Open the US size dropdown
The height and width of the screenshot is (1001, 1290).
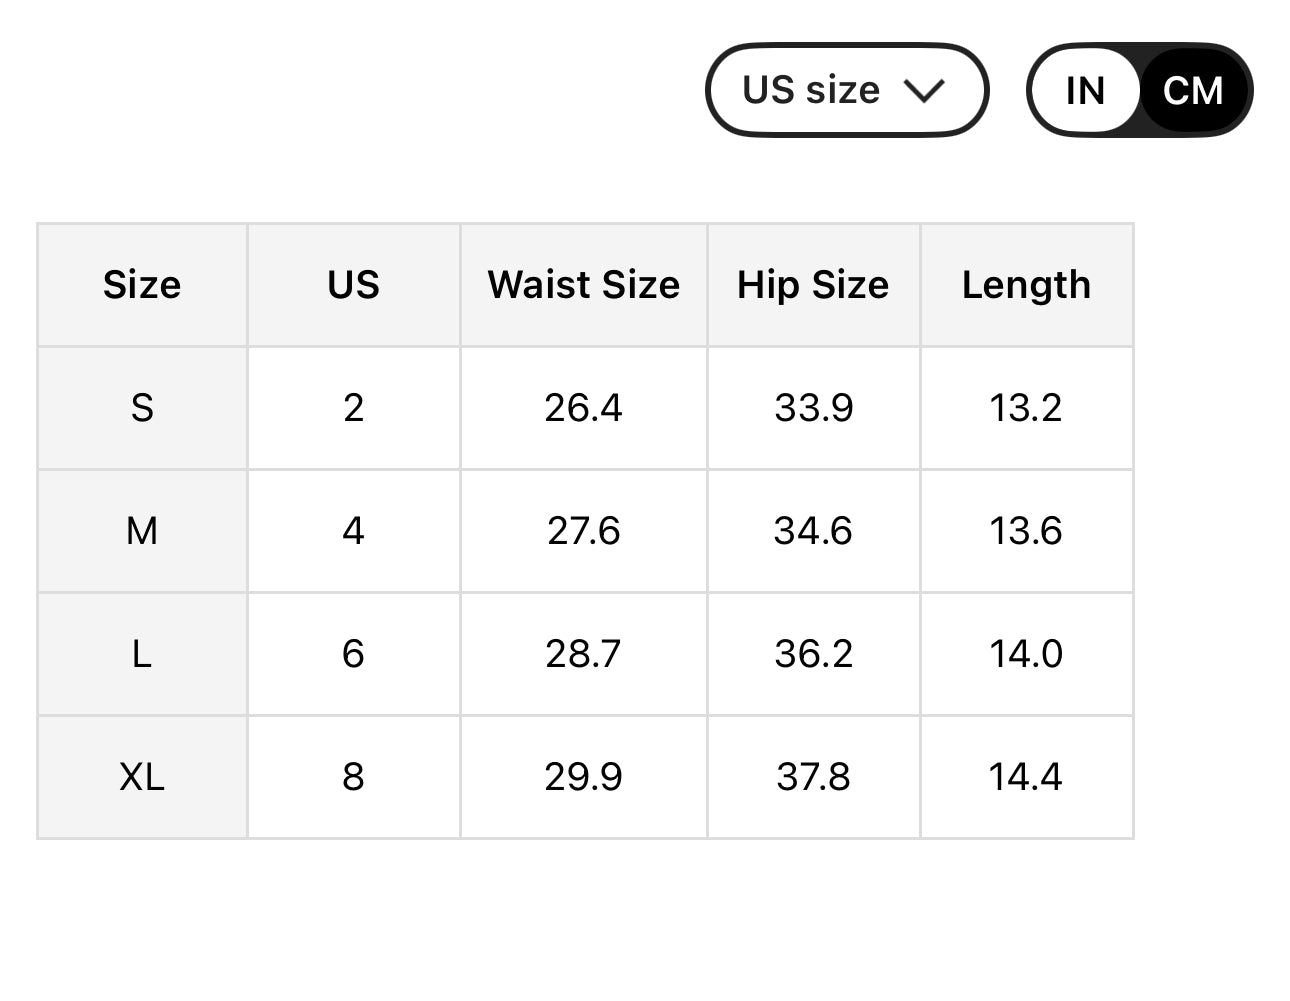click(845, 90)
